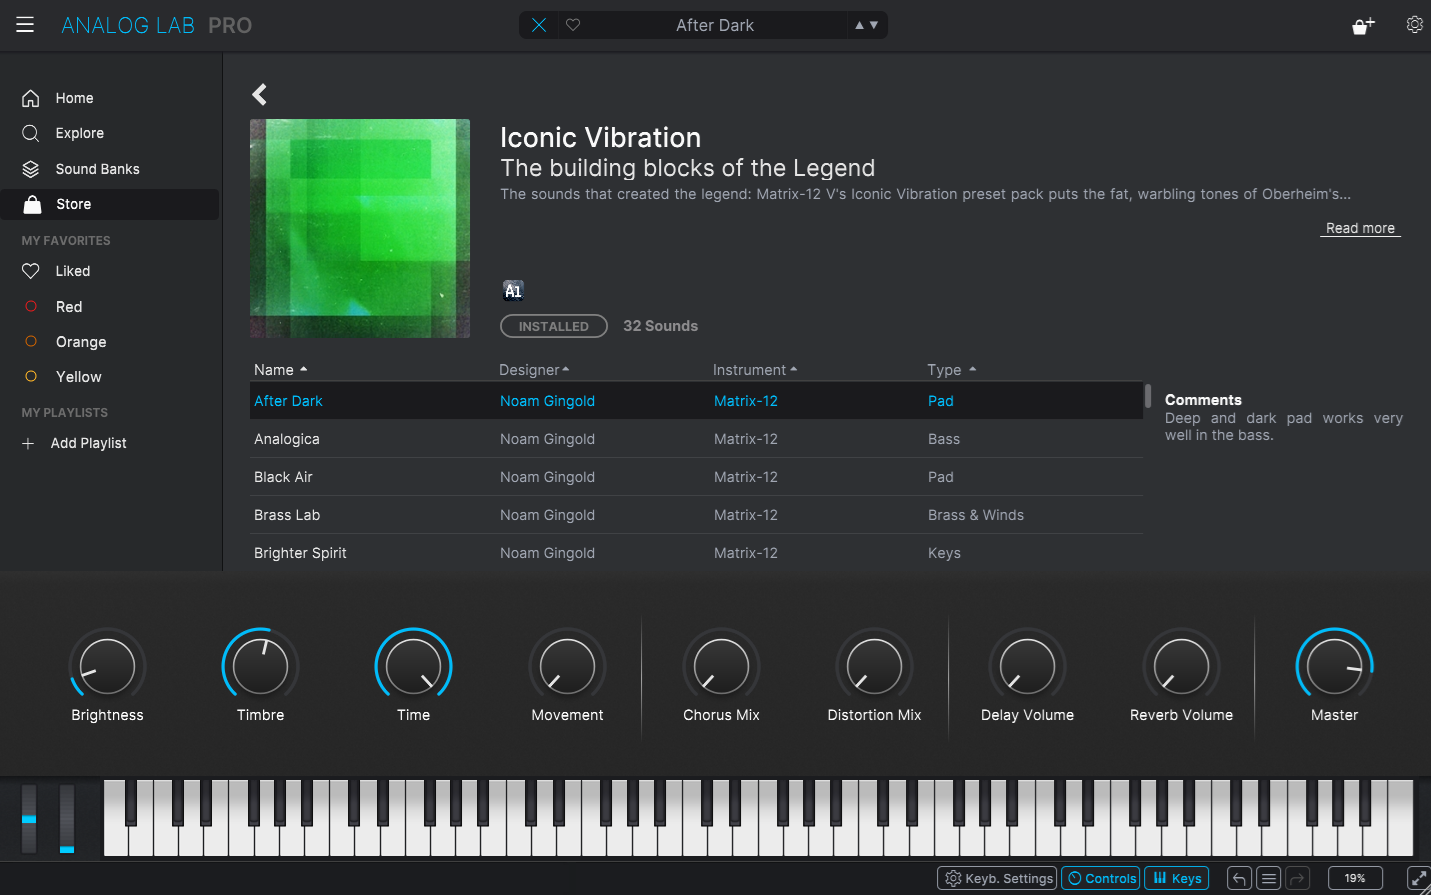Image resolution: width=1431 pixels, height=895 pixels.
Task: Click the pitch bend strip
Action: click(29, 818)
